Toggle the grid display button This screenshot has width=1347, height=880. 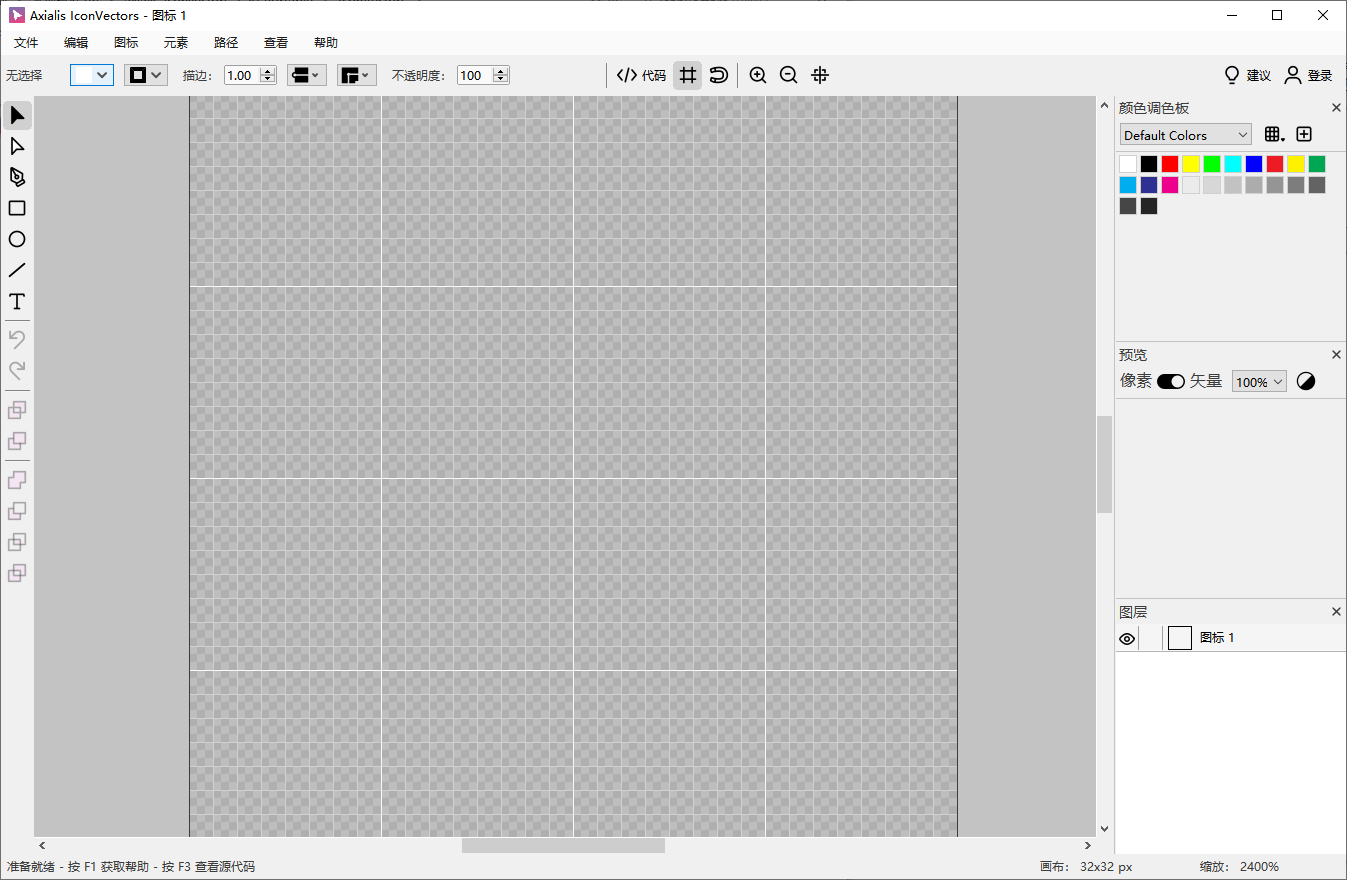point(687,75)
